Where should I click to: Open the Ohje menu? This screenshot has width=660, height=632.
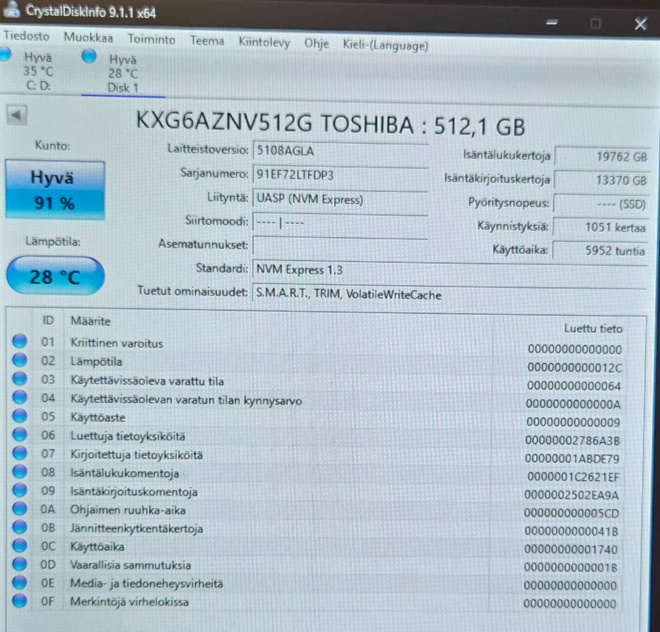click(317, 44)
